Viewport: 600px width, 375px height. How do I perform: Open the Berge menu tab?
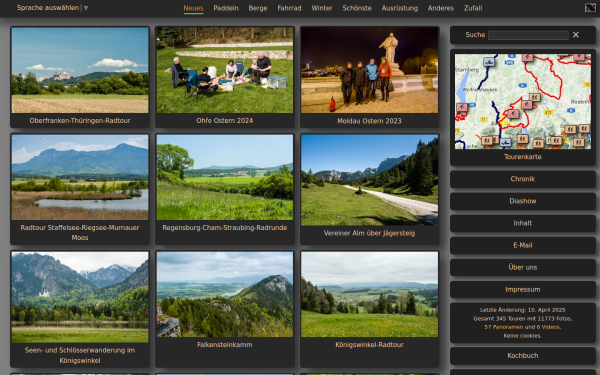point(258,8)
